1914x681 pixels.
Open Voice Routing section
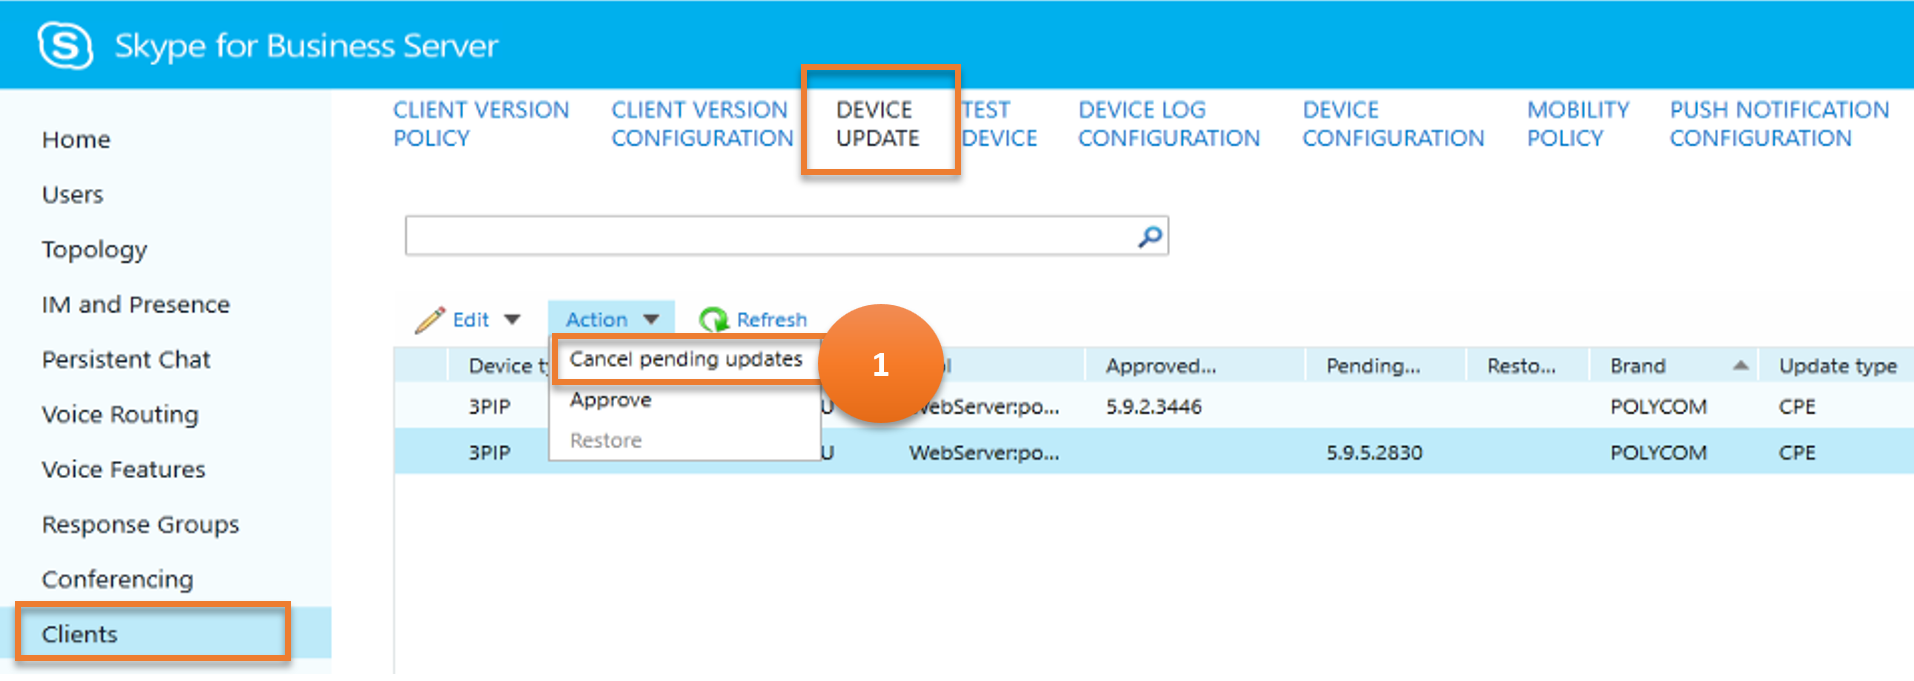pos(120,415)
